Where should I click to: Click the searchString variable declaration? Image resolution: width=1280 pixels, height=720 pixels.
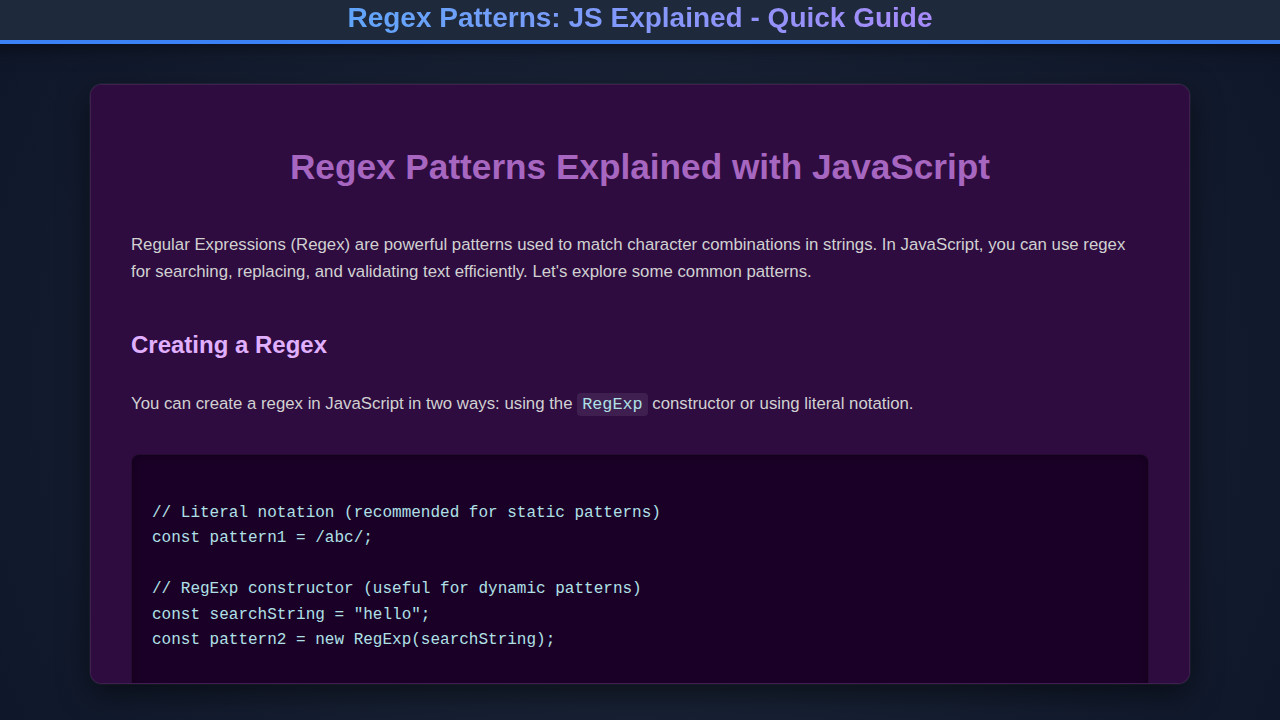[x=290, y=613]
